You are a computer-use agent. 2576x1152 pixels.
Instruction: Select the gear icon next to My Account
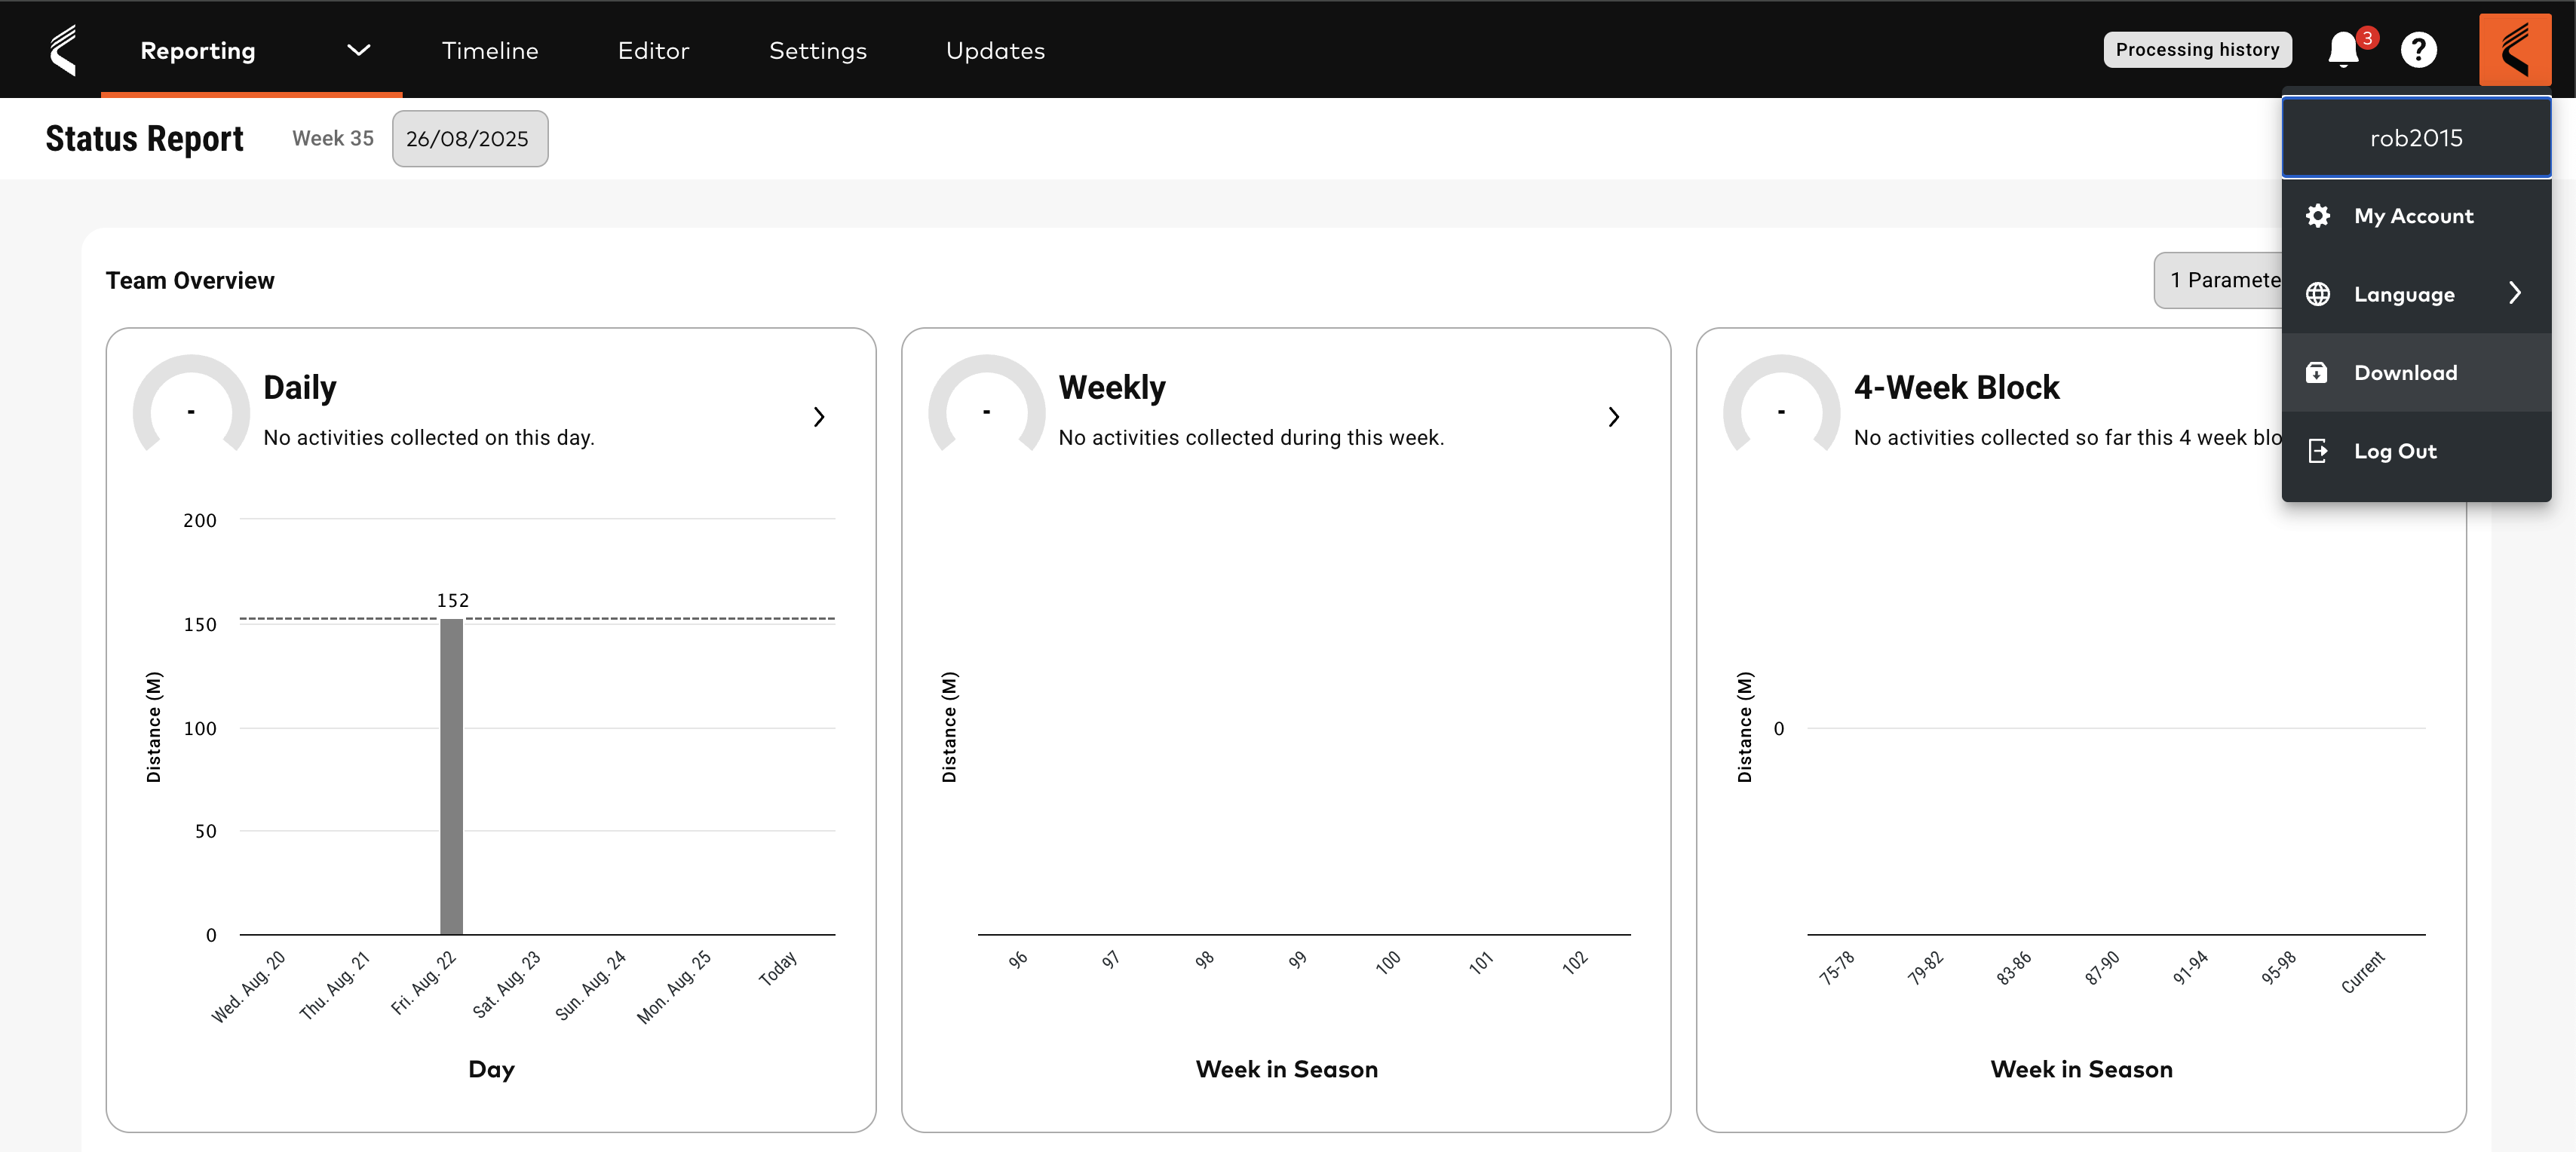pos(2318,215)
